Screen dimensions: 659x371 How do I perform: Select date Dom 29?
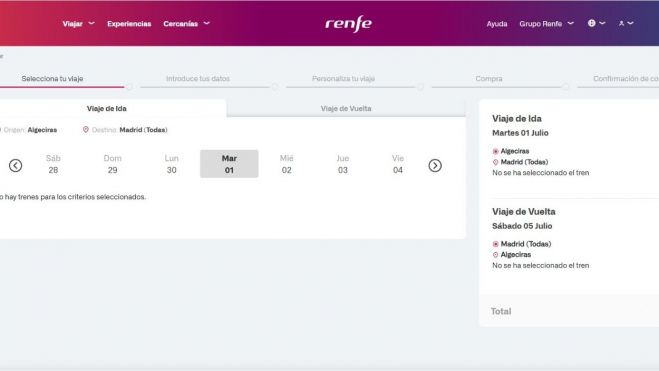click(x=113, y=164)
